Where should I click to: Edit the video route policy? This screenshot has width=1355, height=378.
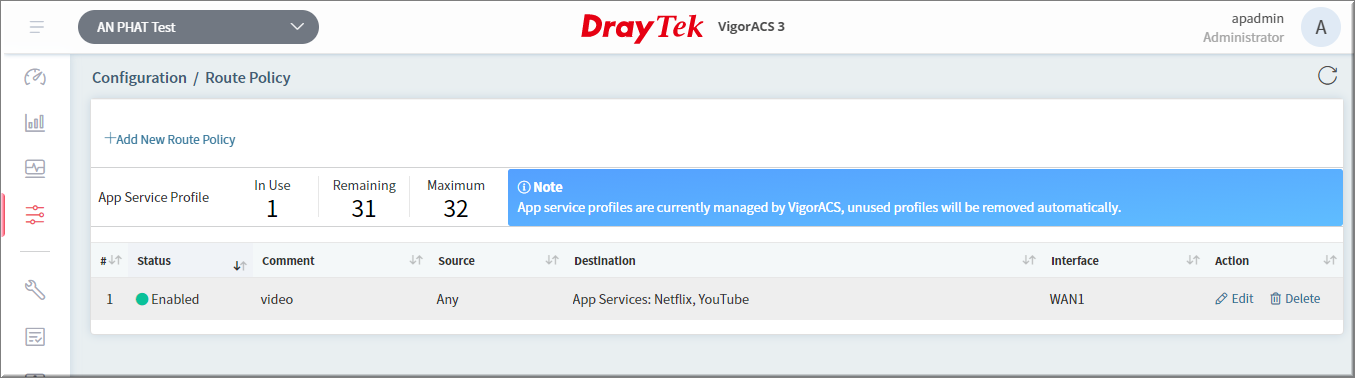(1234, 298)
